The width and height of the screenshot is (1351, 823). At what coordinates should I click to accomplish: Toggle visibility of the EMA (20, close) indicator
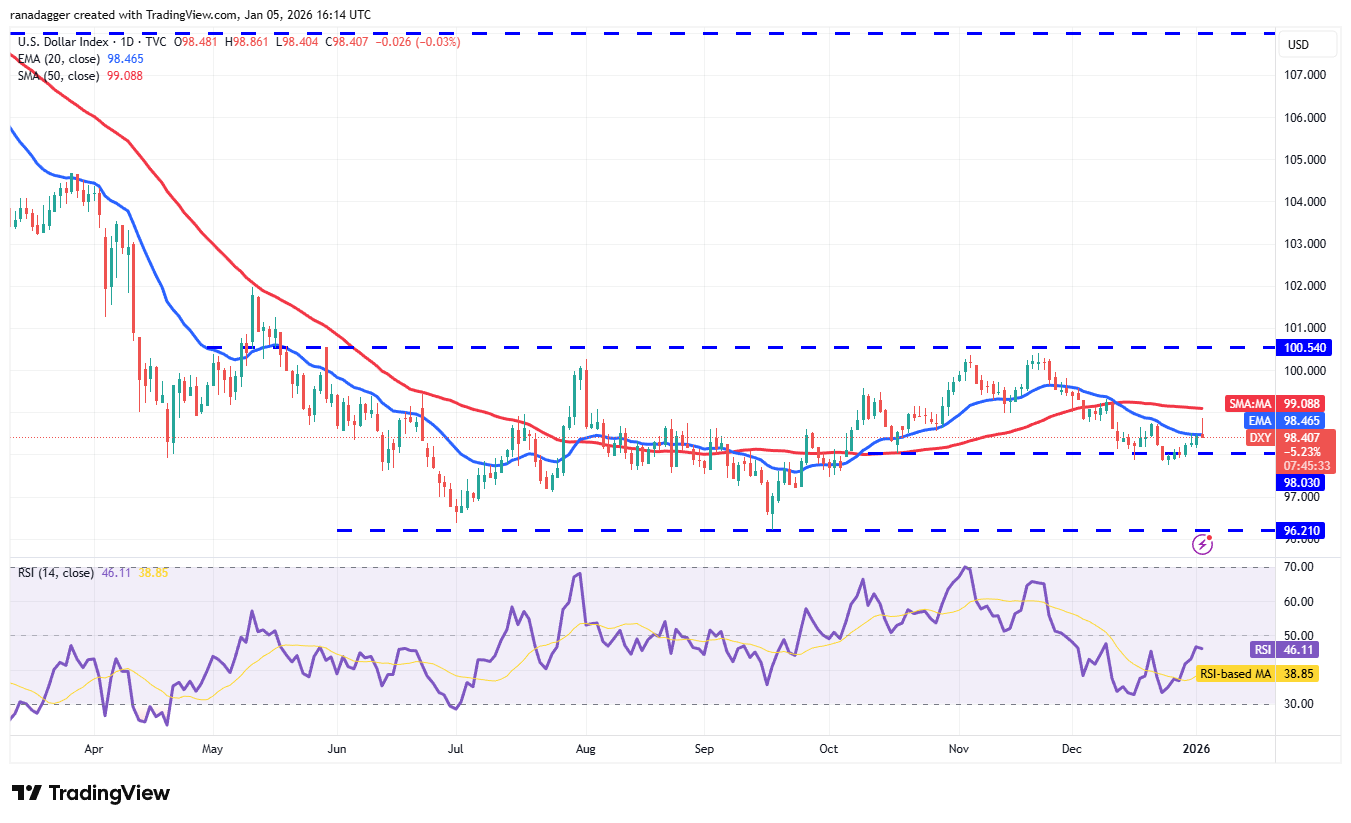point(57,59)
